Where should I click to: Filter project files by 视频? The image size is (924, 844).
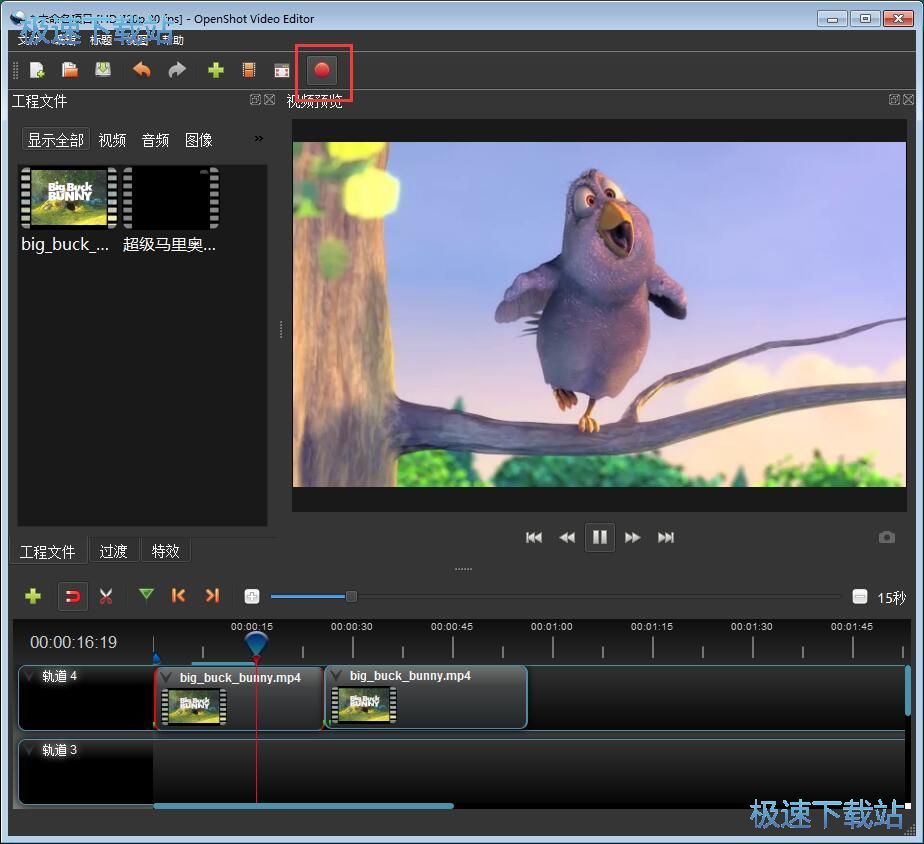coord(113,140)
